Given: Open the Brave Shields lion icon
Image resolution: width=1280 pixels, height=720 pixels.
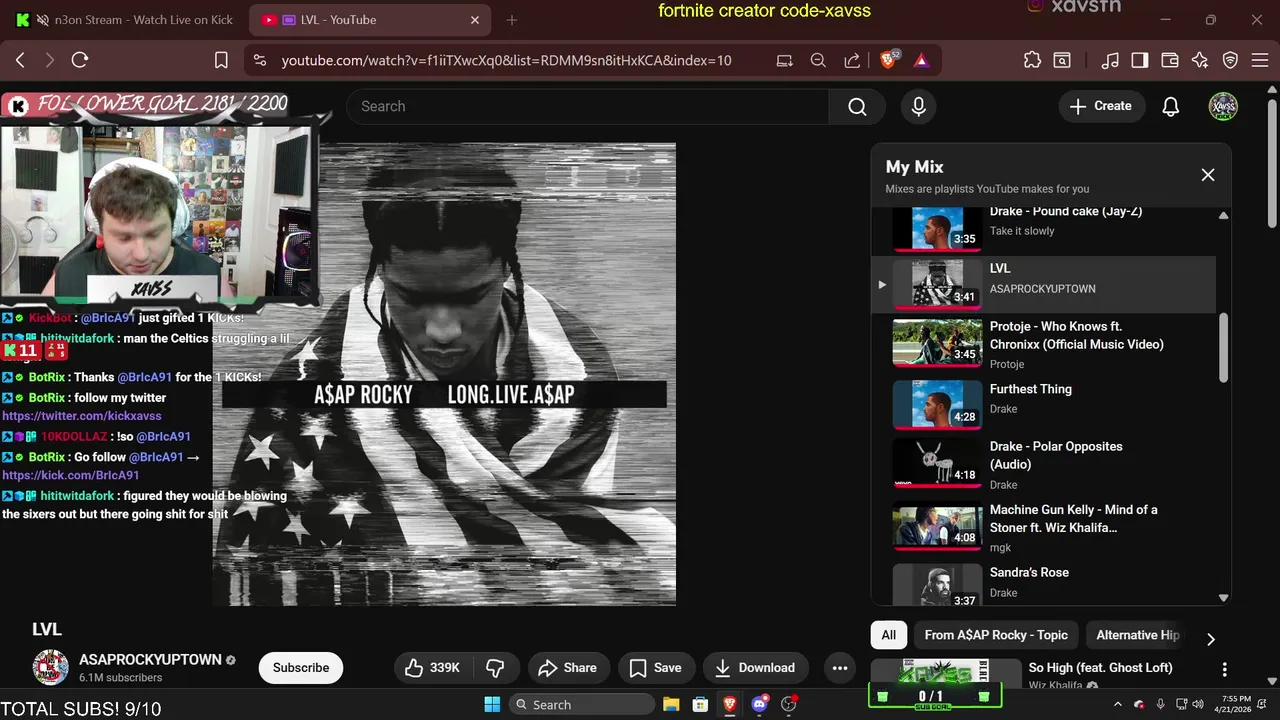Looking at the screenshot, I should click(889, 60).
